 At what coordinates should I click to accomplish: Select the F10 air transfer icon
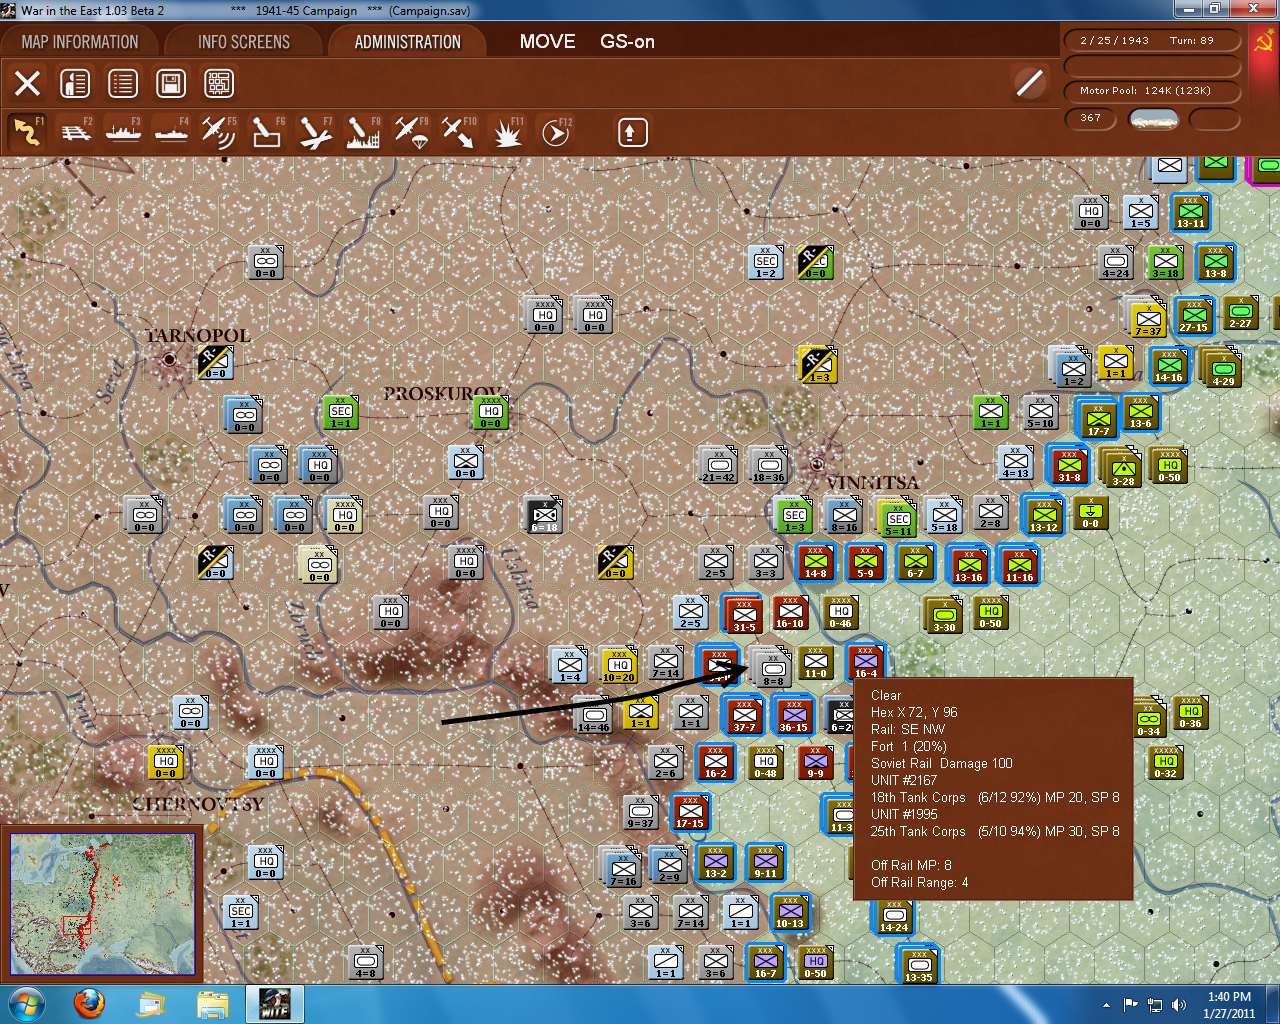pos(459,132)
